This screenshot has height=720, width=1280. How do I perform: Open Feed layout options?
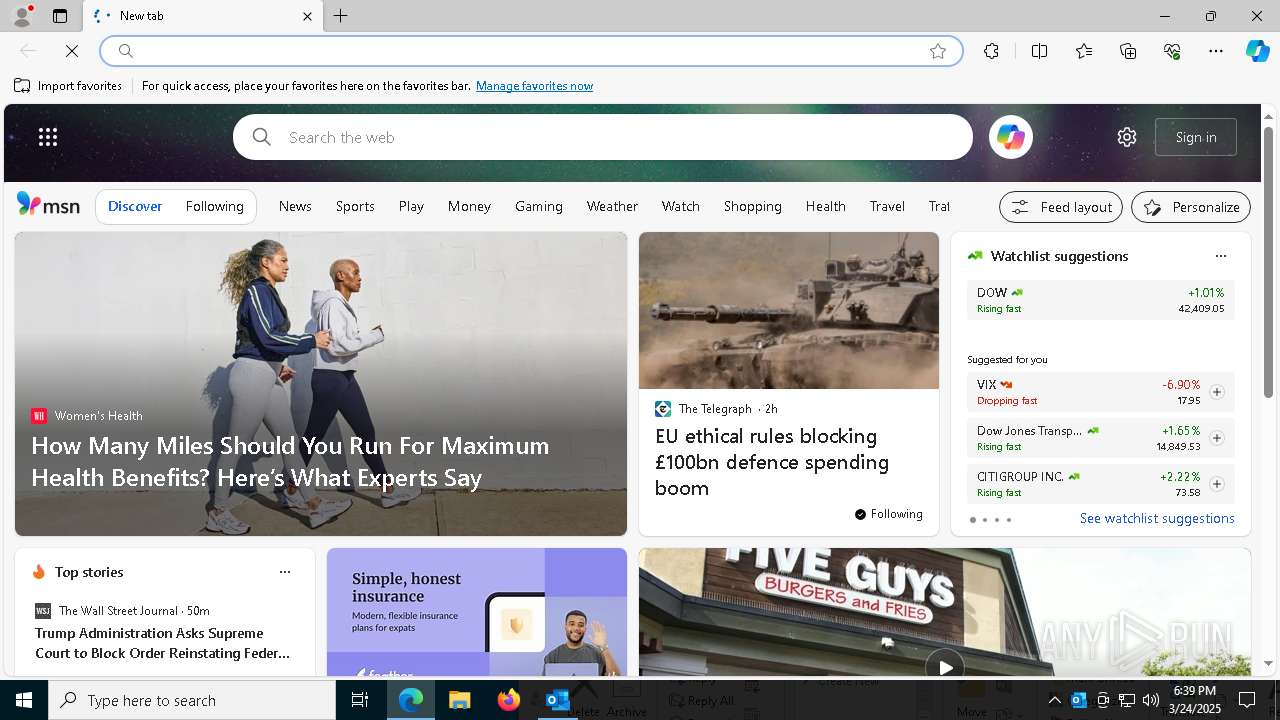point(1061,207)
